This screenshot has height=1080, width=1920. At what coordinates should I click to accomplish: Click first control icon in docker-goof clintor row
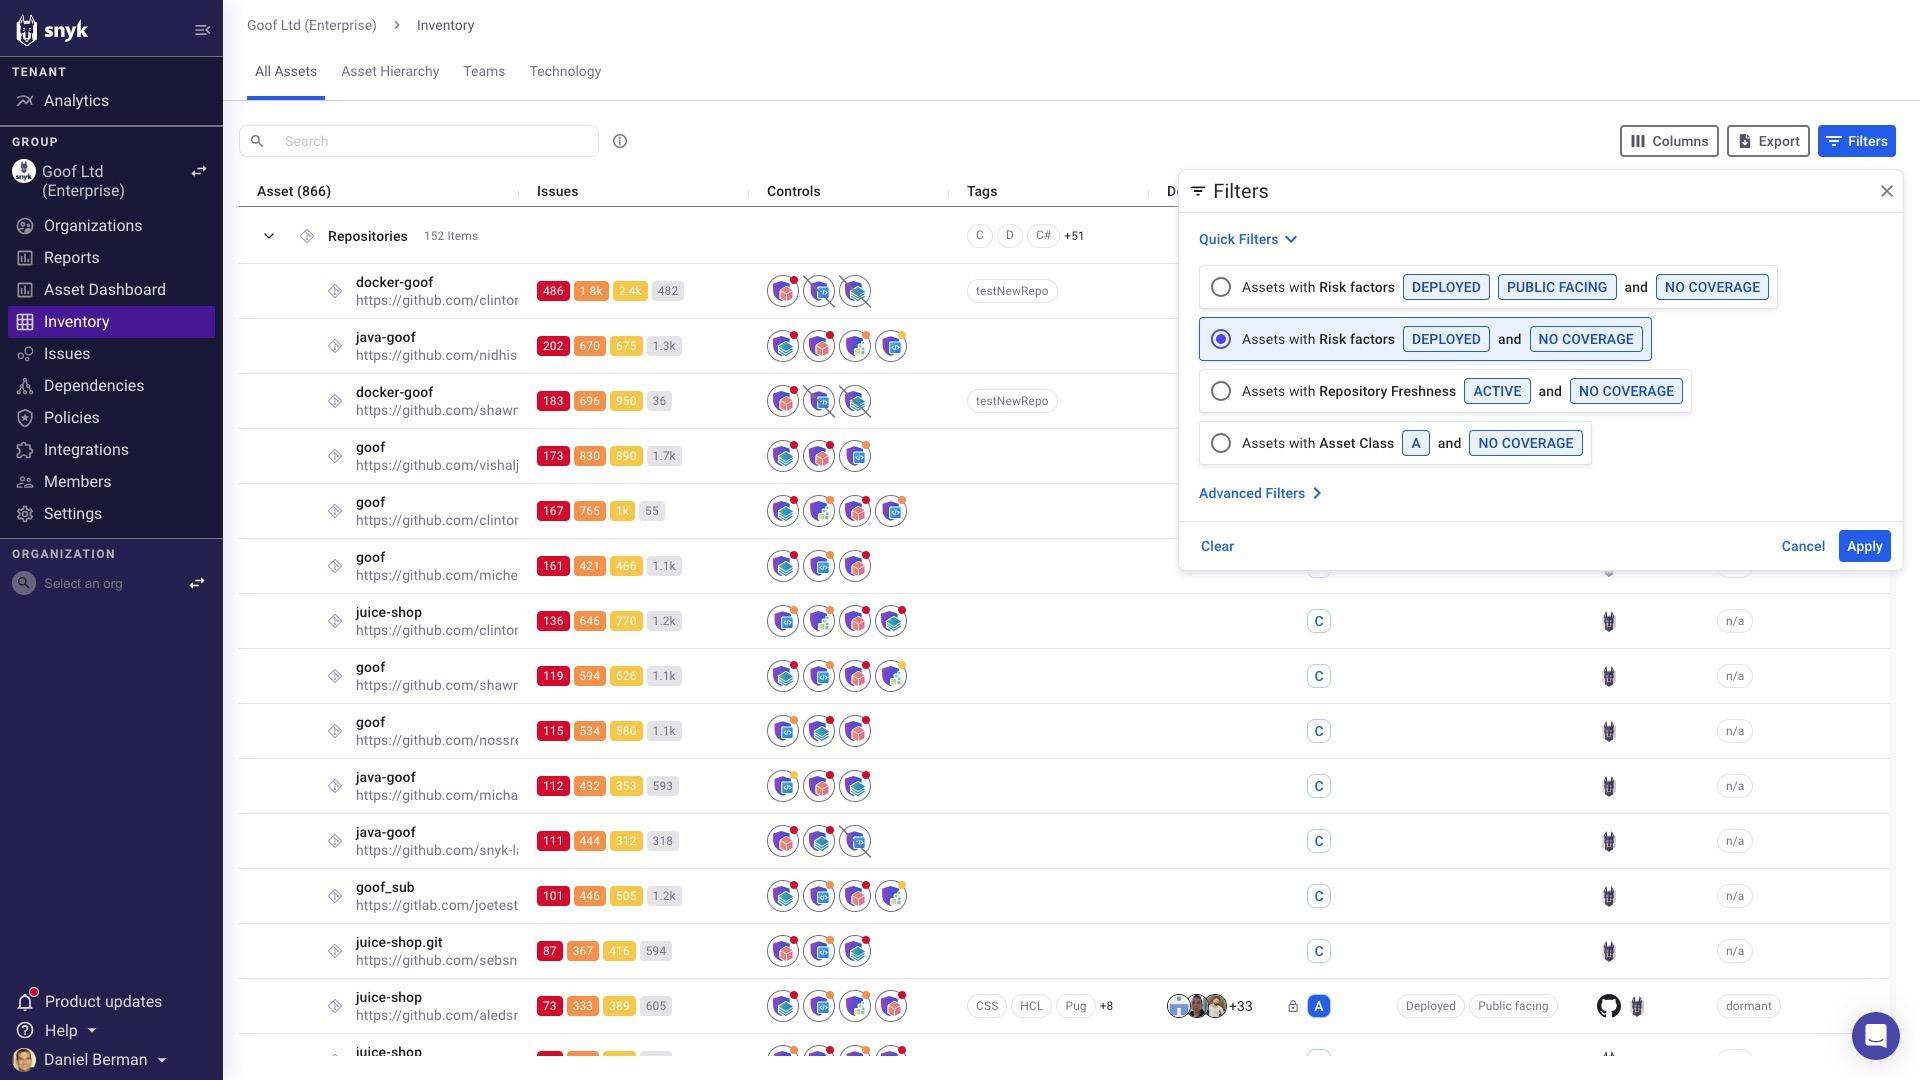783,291
